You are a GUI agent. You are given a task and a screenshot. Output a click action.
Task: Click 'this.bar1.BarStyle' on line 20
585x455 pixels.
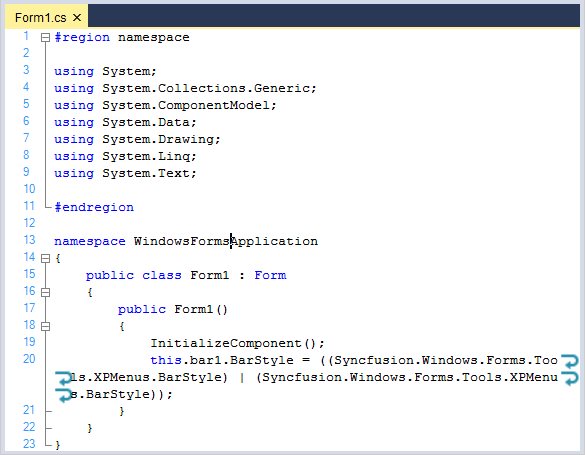222,360
